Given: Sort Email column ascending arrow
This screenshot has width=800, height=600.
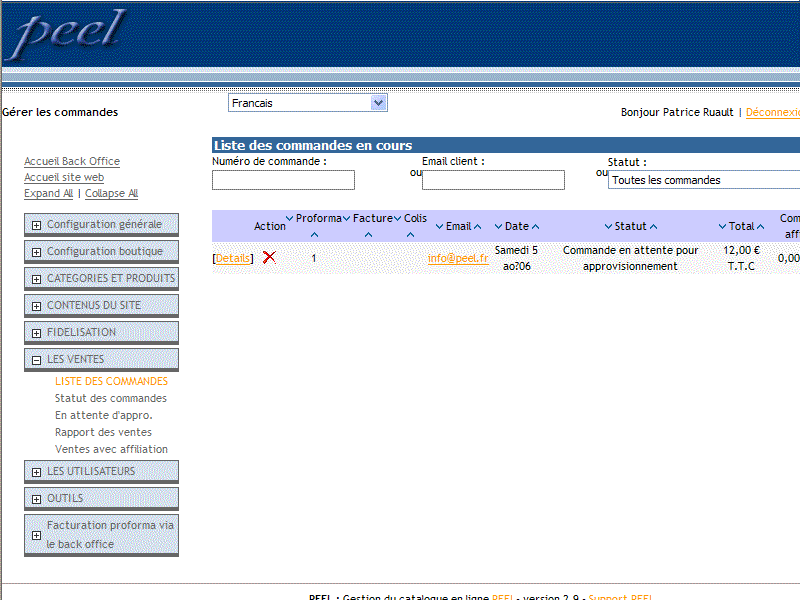Looking at the screenshot, I should coord(478,227).
